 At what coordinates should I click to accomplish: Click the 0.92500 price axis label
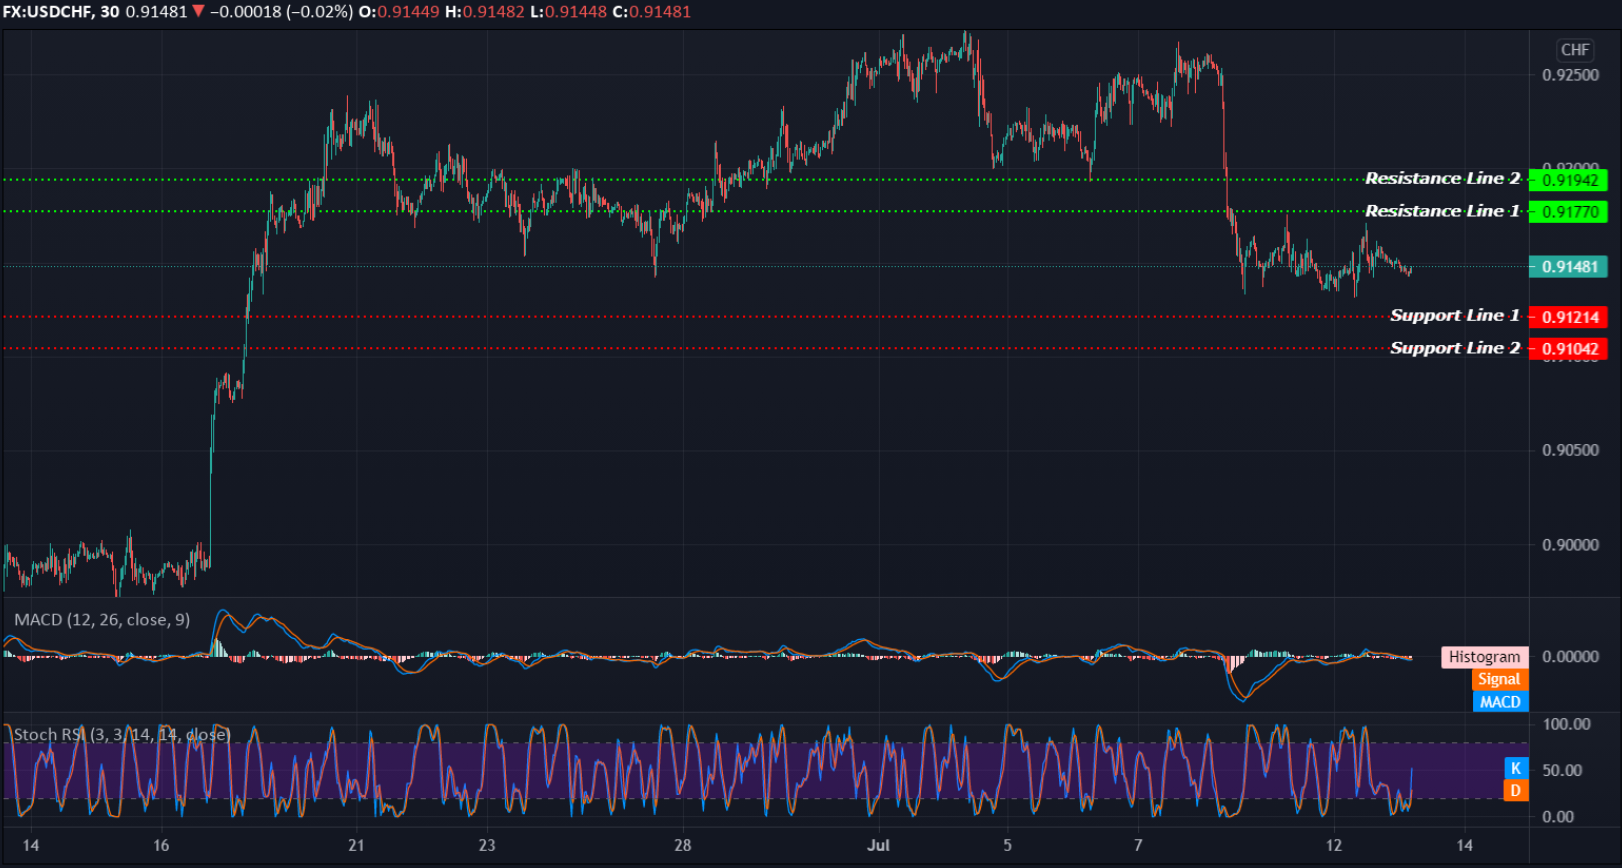pyautogui.click(x=1570, y=76)
